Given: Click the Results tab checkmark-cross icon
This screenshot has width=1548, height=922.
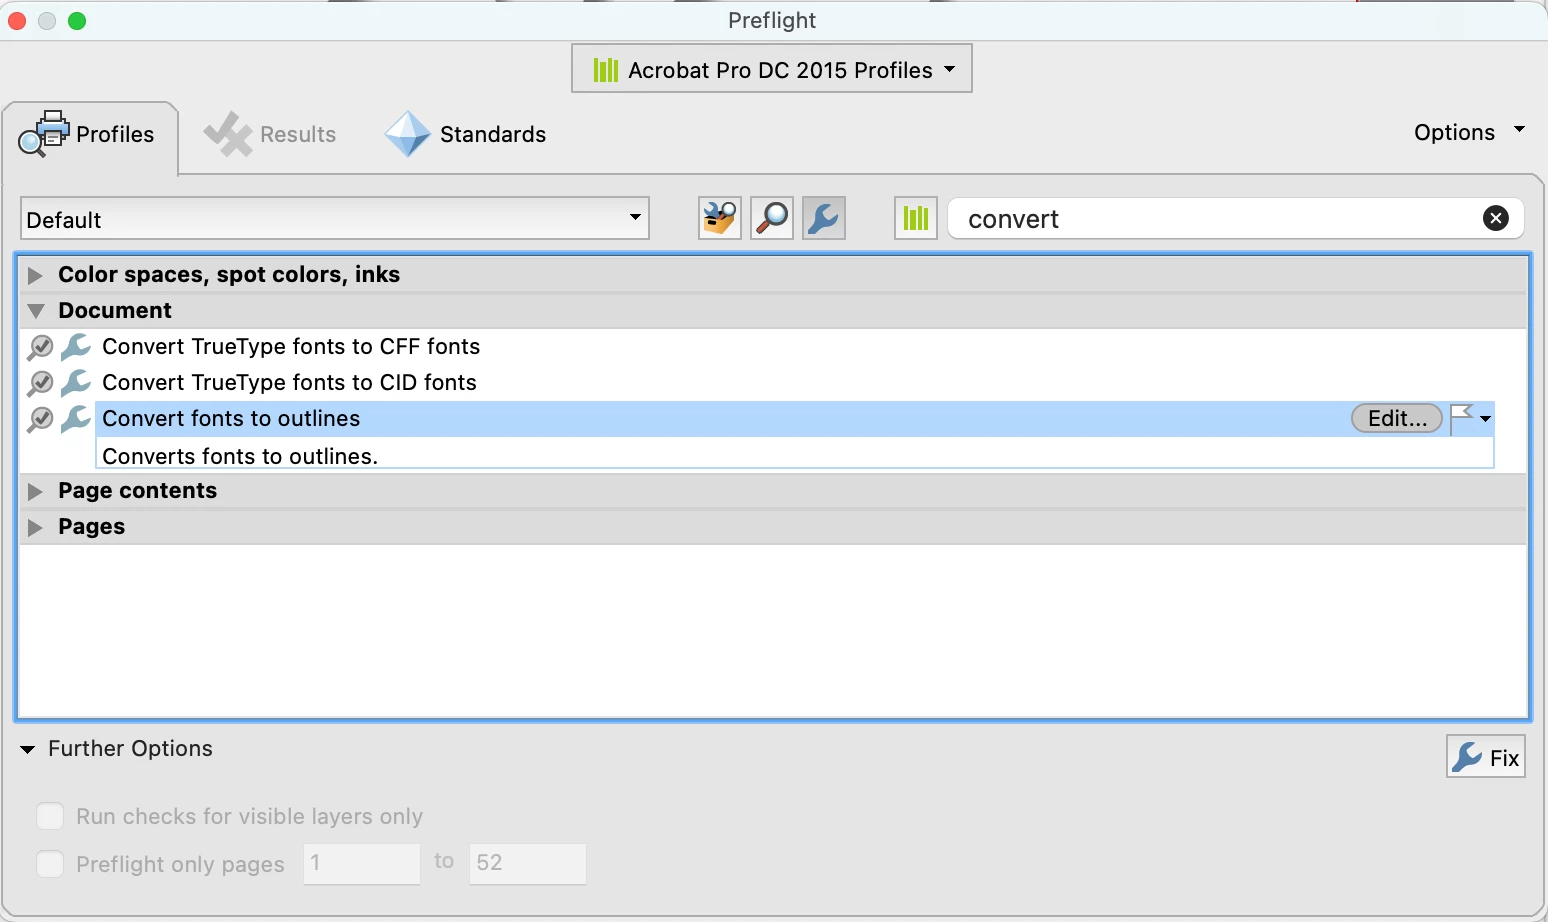Looking at the screenshot, I should click(228, 134).
